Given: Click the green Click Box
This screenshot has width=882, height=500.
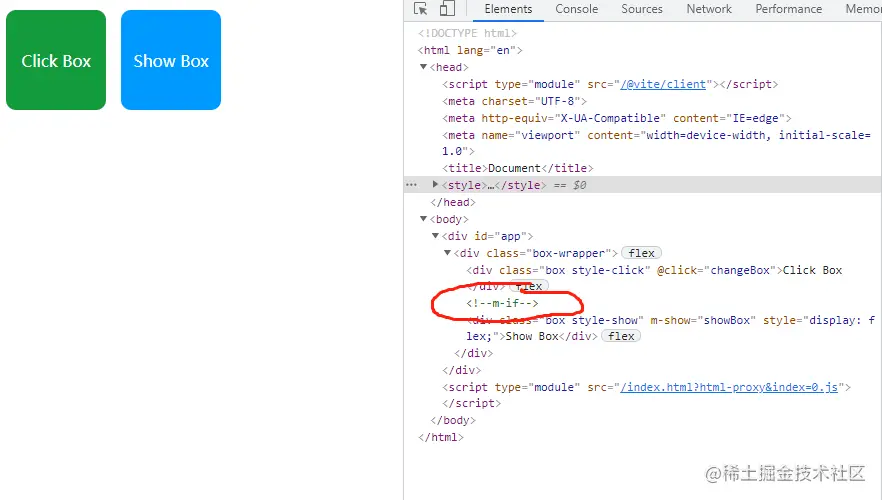Looking at the screenshot, I should pos(56,60).
